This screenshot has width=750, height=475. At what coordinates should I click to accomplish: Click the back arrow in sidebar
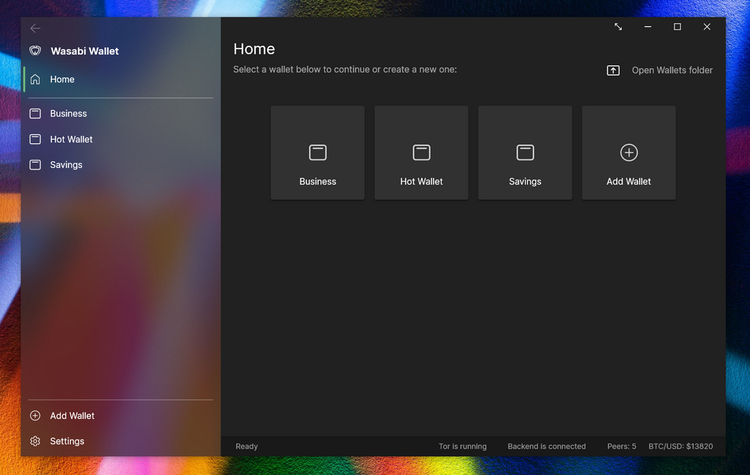(35, 28)
